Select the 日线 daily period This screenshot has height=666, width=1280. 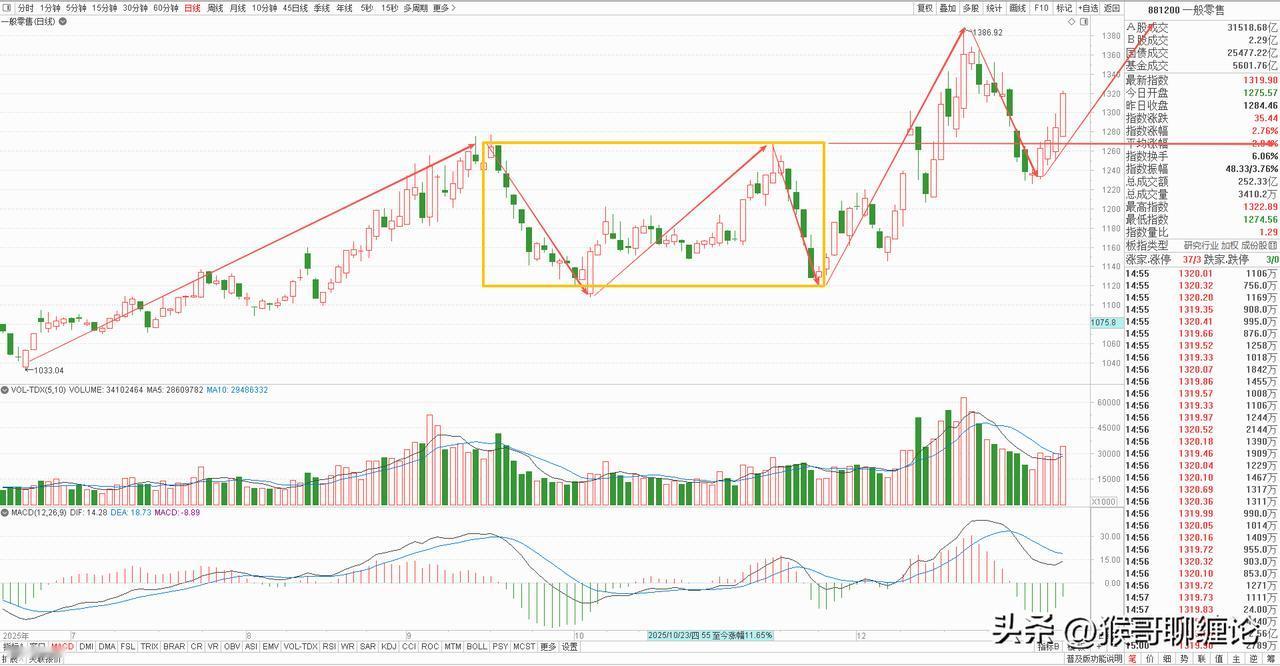[192, 8]
